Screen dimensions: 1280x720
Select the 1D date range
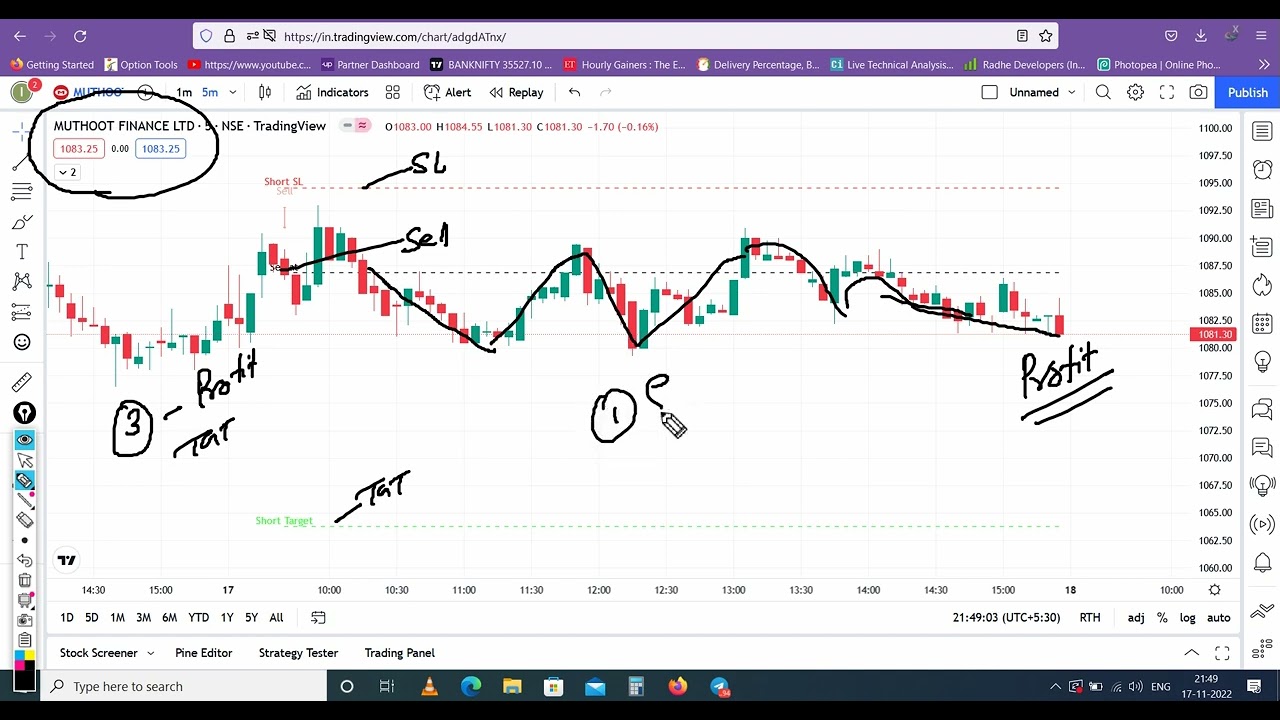[x=67, y=618]
